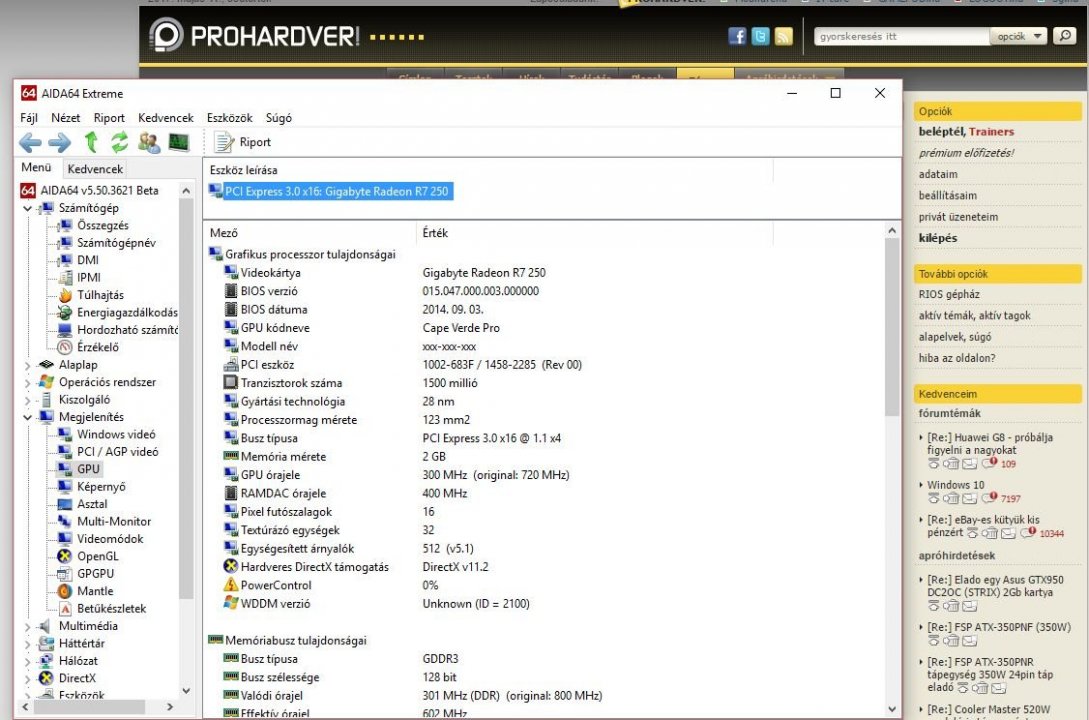Click the gyorskeresés itt search field
Image resolution: width=1089 pixels, height=720 pixels.
(901, 36)
